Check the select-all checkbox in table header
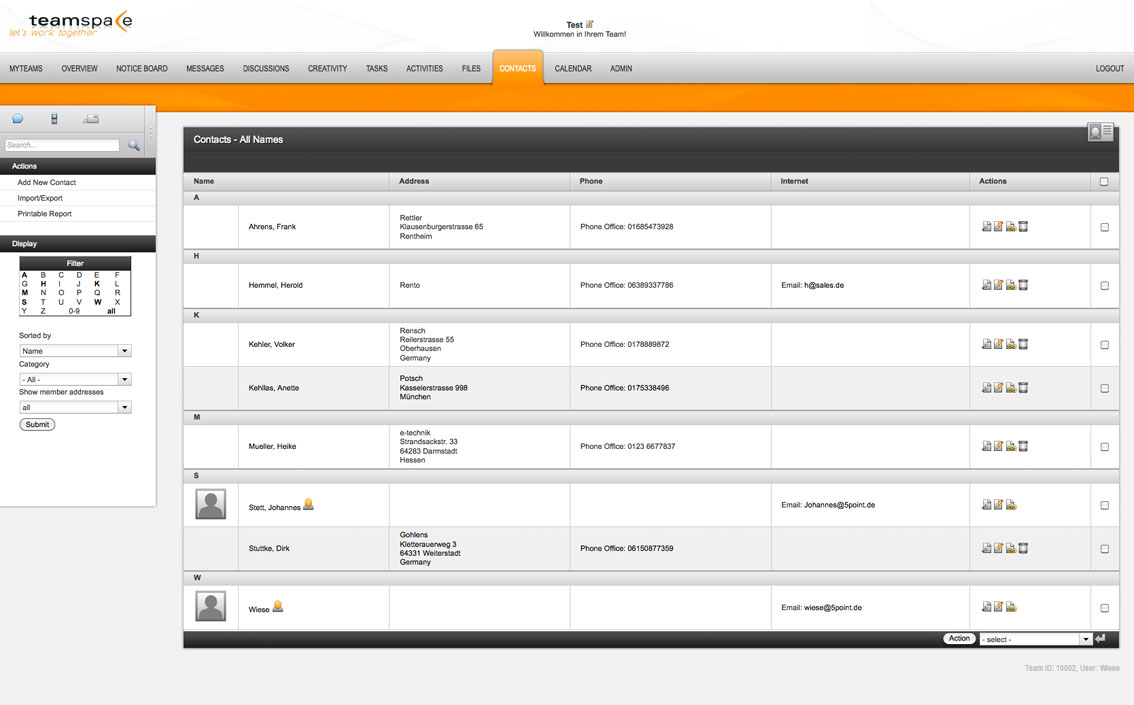Screen dimensions: 1134x705 (x=1104, y=181)
